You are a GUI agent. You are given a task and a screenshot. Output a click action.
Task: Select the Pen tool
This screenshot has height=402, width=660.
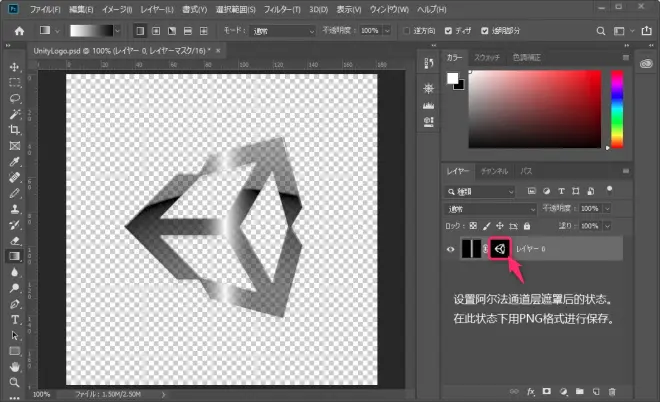pos(15,304)
